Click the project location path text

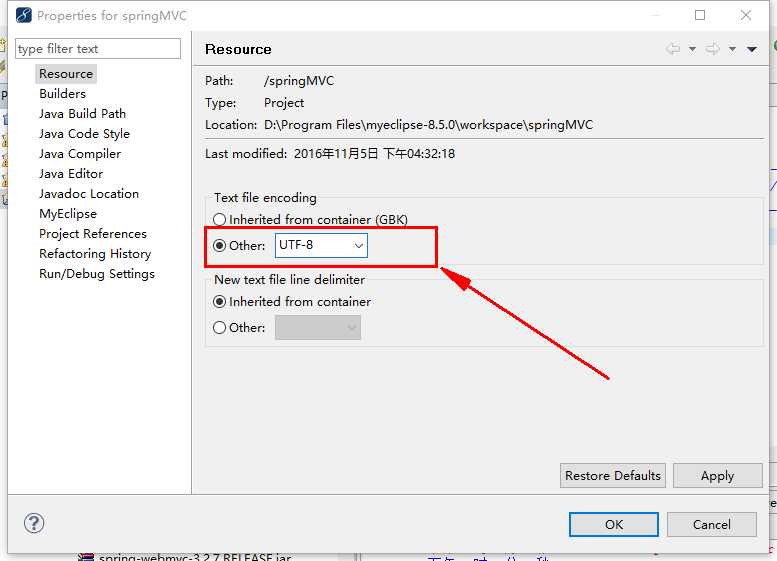coord(428,124)
